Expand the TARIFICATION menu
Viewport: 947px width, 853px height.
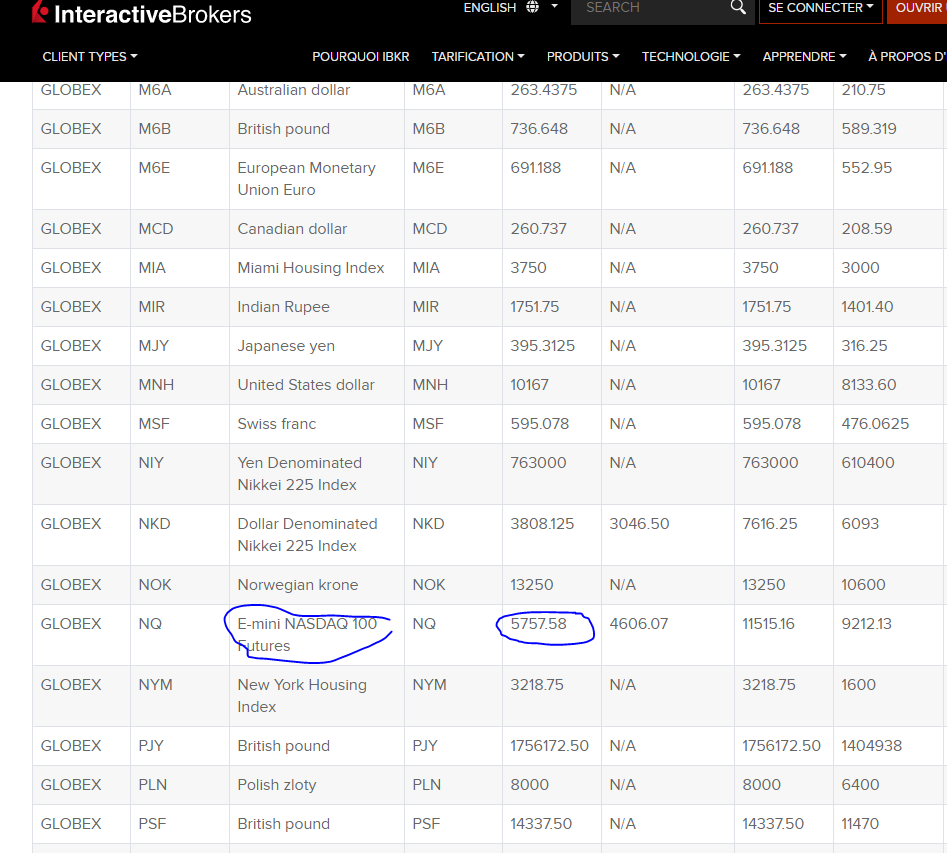point(478,57)
